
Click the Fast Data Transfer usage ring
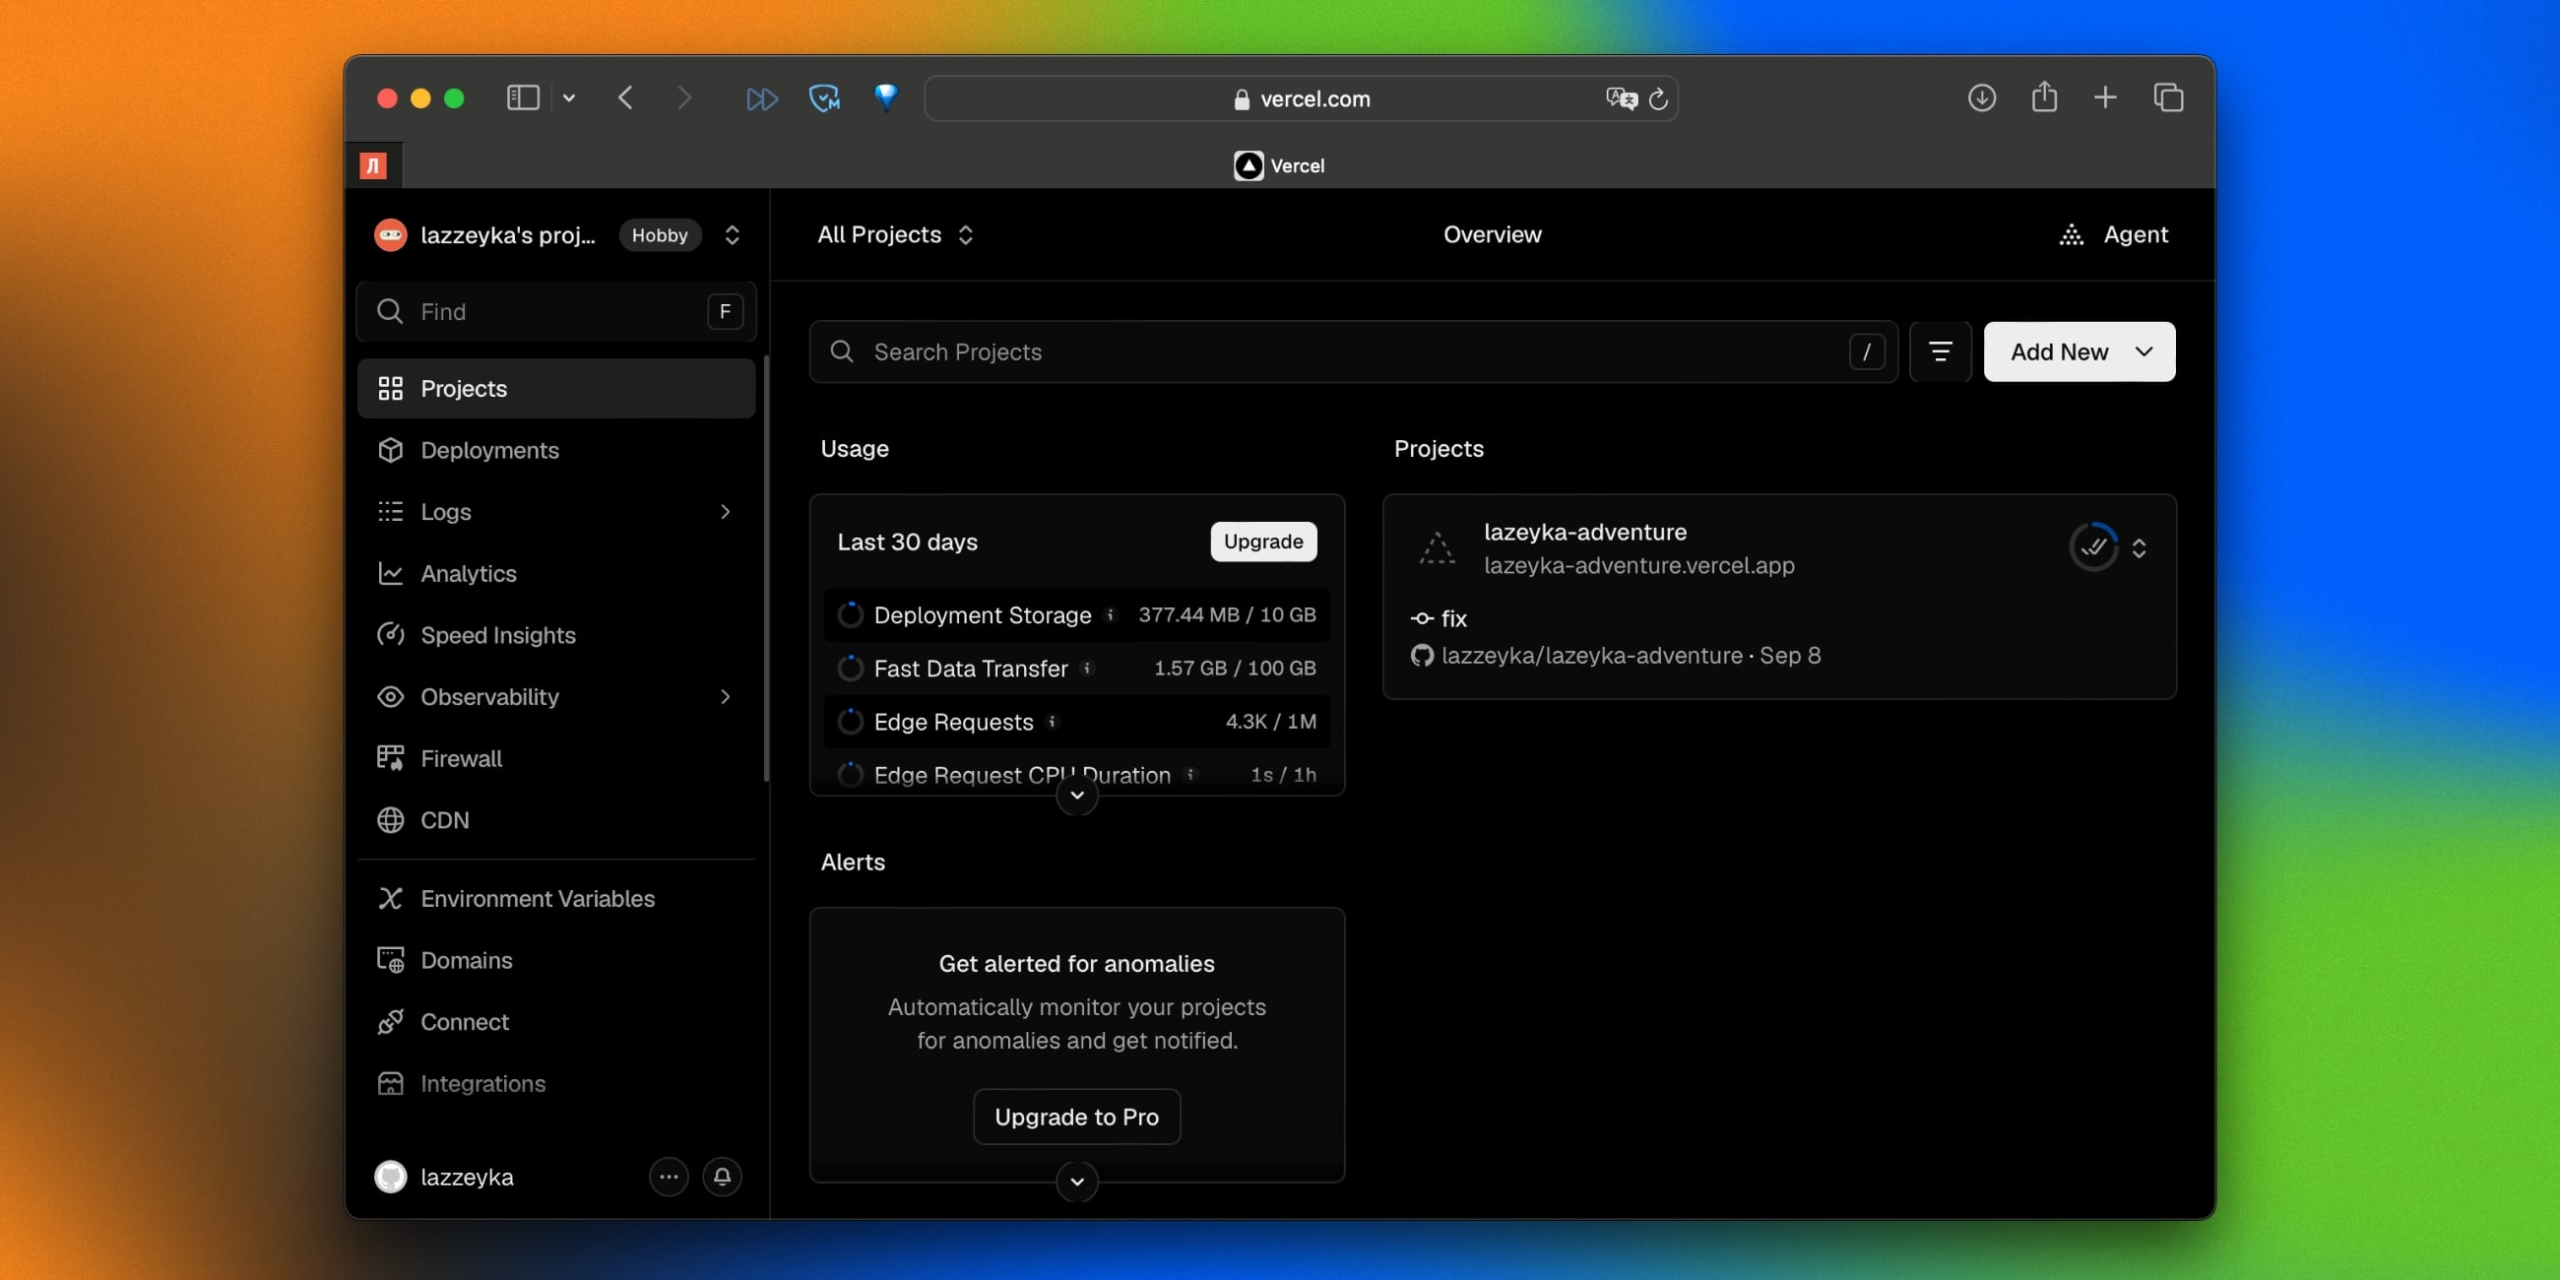[850, 668]
